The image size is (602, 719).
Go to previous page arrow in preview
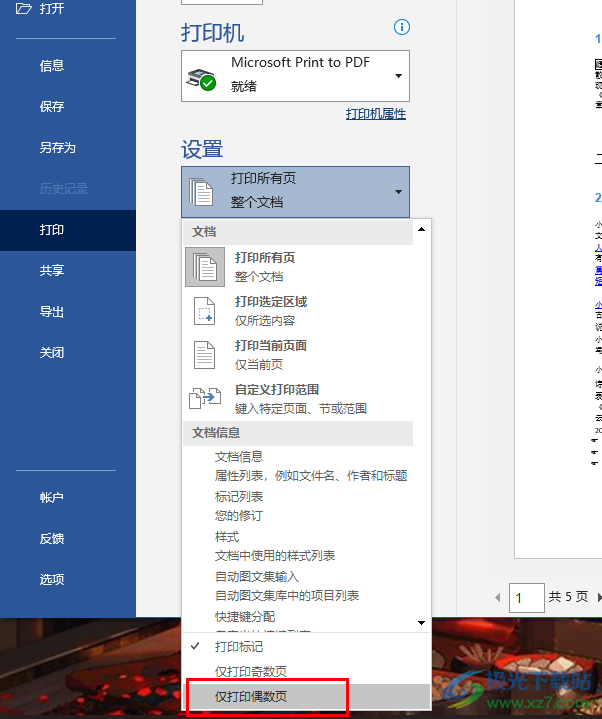click(x=498, y=598)
